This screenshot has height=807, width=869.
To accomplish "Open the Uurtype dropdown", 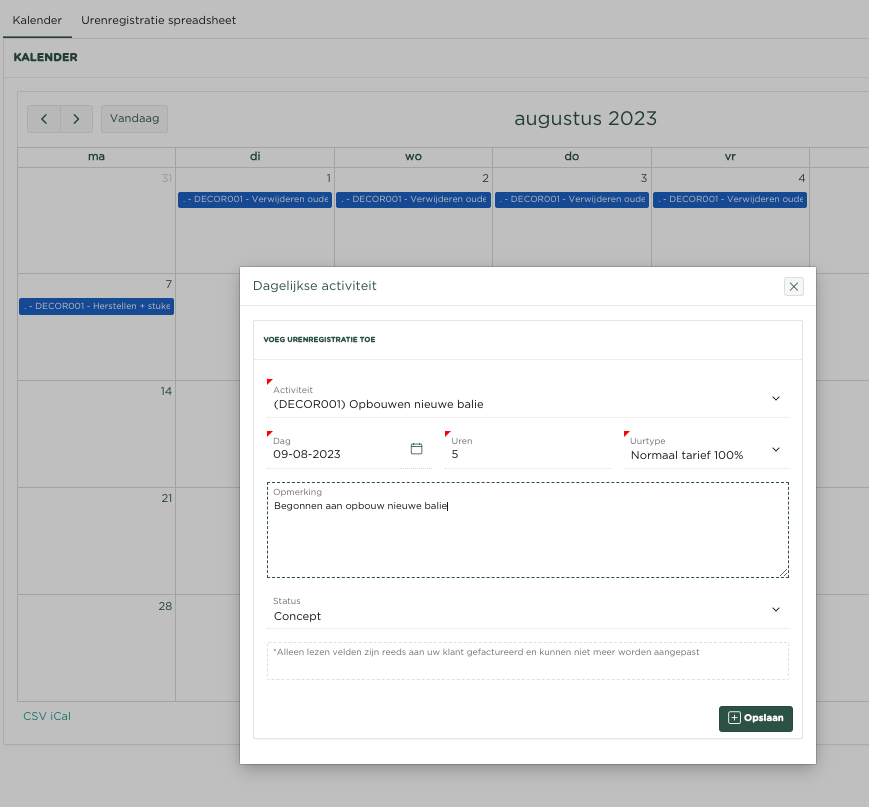I will pos(776,450).
